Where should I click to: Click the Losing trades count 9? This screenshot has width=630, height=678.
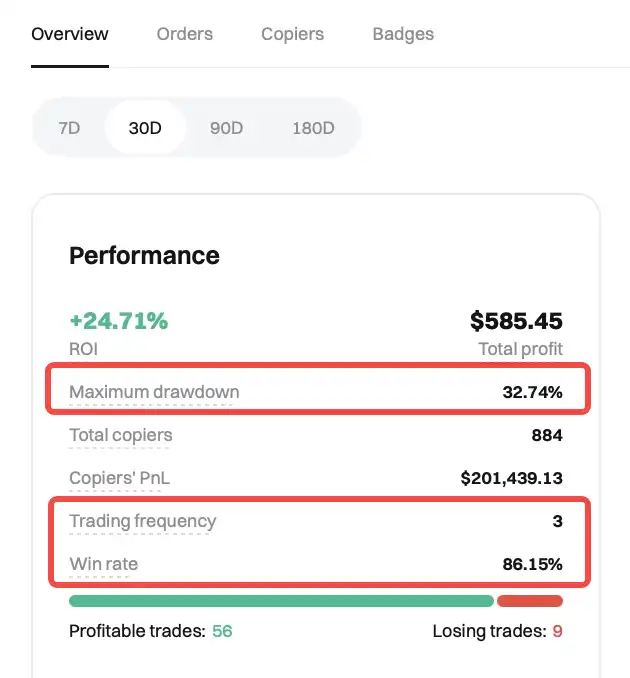tap(557, 631)
